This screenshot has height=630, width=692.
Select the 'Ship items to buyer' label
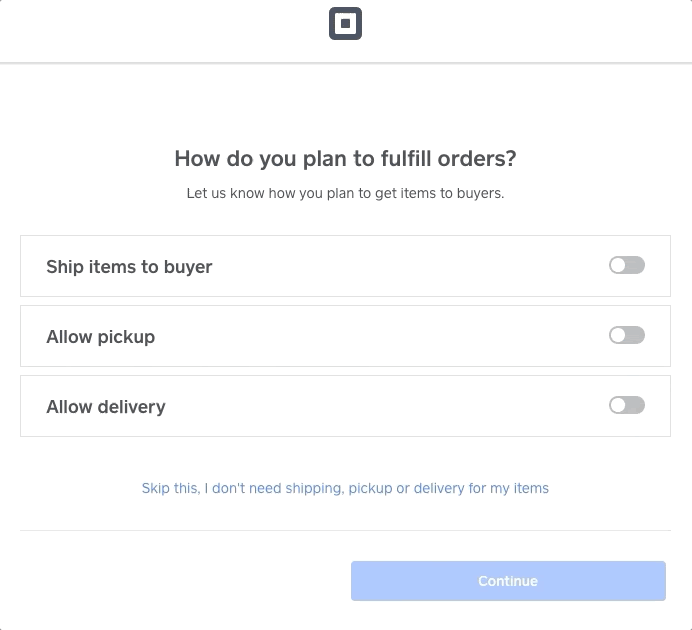(129, 266)
